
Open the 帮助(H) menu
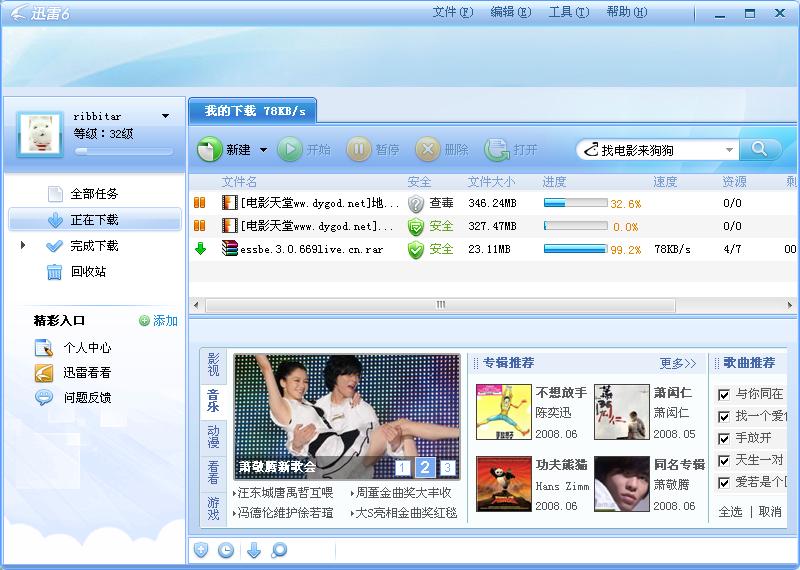[x=627, y=12]
